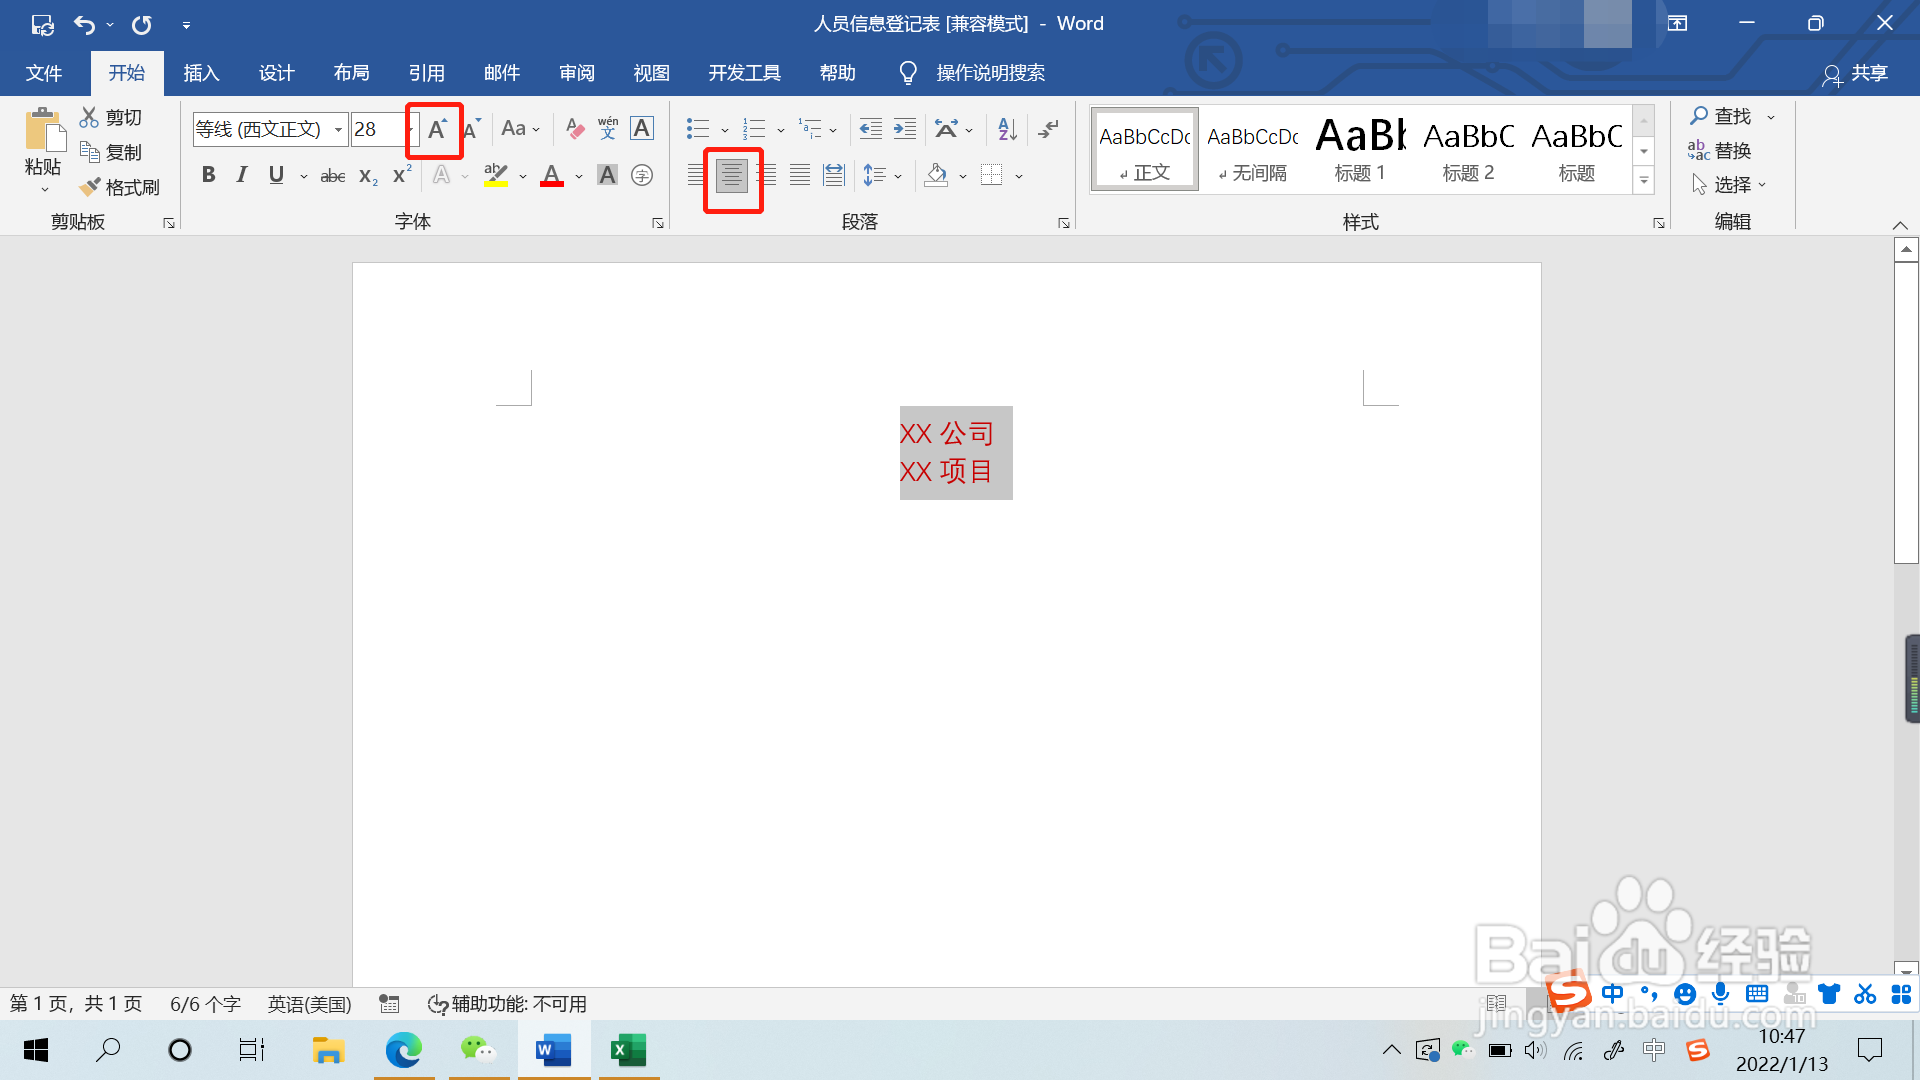Apply the yellow text highlight color
1920x1080 pixels.
[x=496, y=175]
